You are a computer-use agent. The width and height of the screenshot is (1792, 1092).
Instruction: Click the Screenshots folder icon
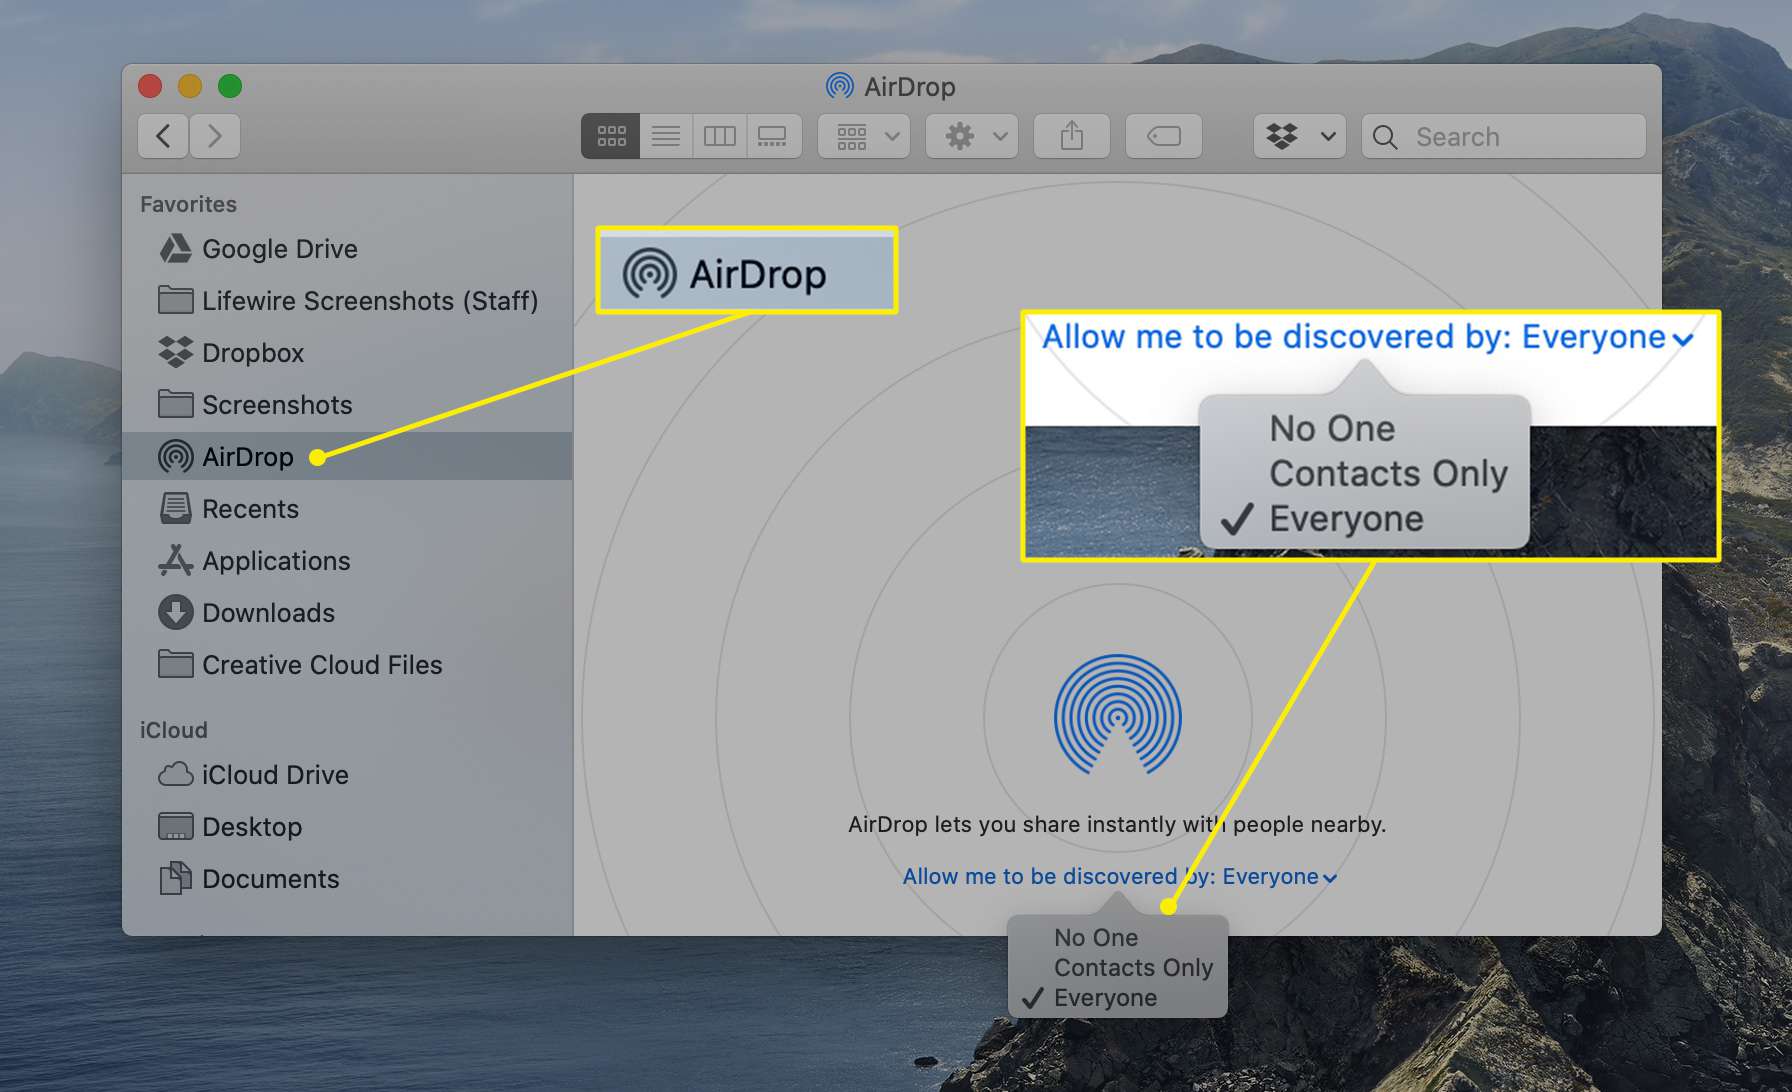(176, 404)
